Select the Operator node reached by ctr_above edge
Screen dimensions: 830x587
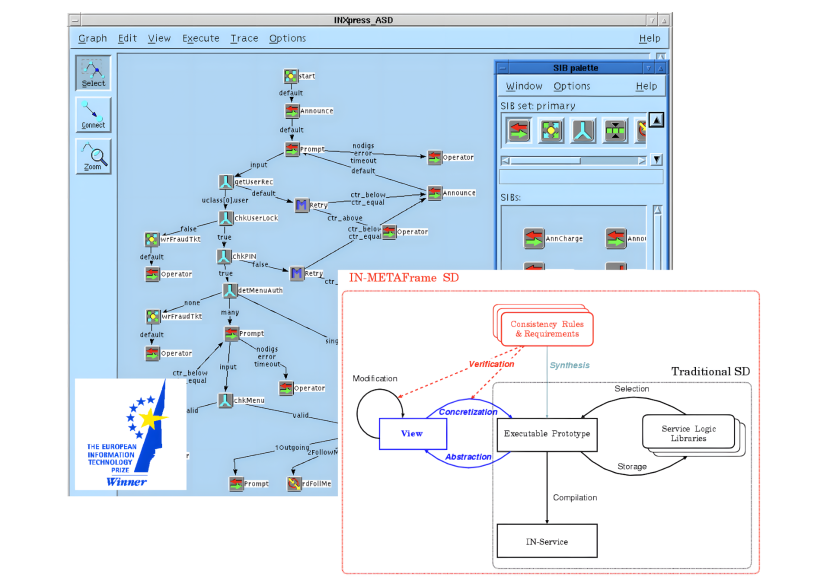(x=389, y=232)
